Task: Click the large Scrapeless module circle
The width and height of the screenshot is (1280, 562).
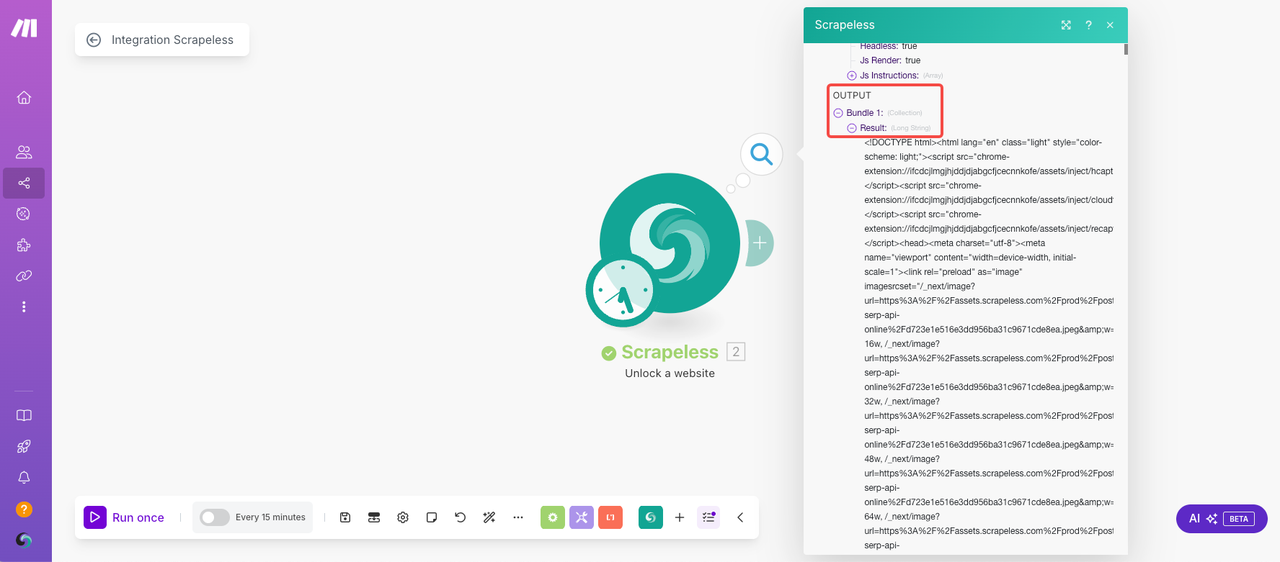Action: point(669,243)
